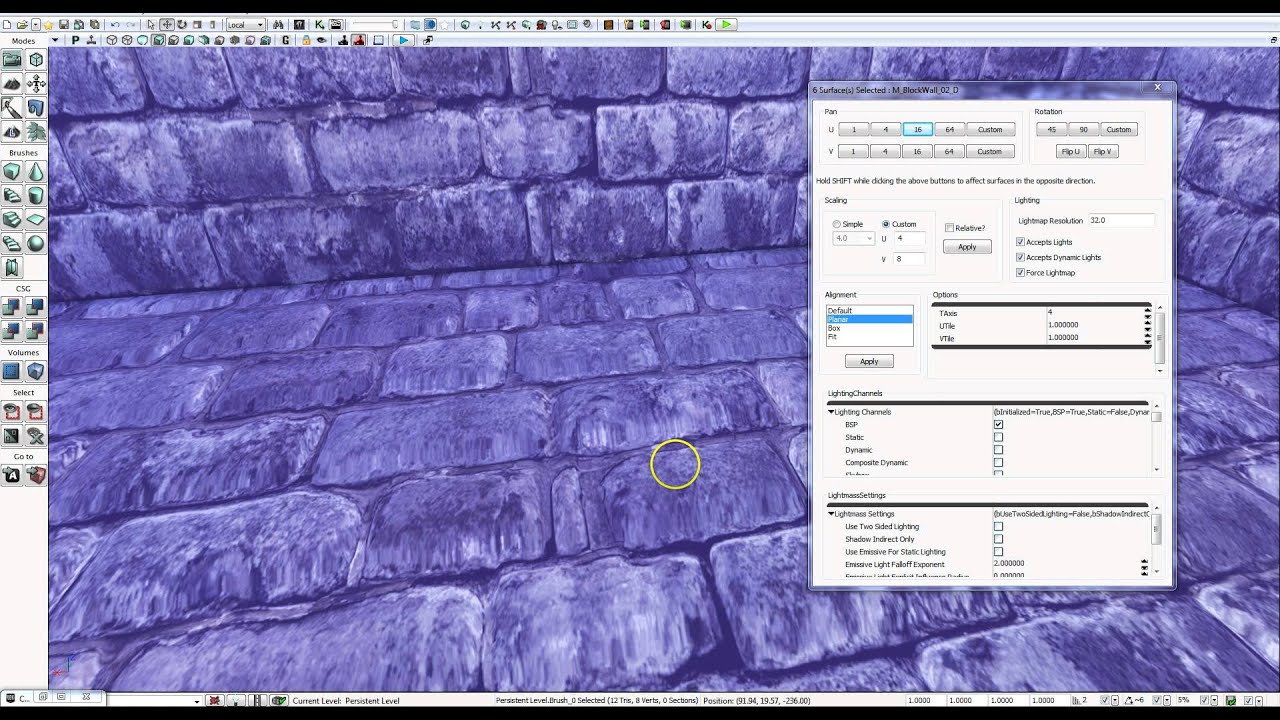Create Tetrahedron sphere brush

[36, 244]
